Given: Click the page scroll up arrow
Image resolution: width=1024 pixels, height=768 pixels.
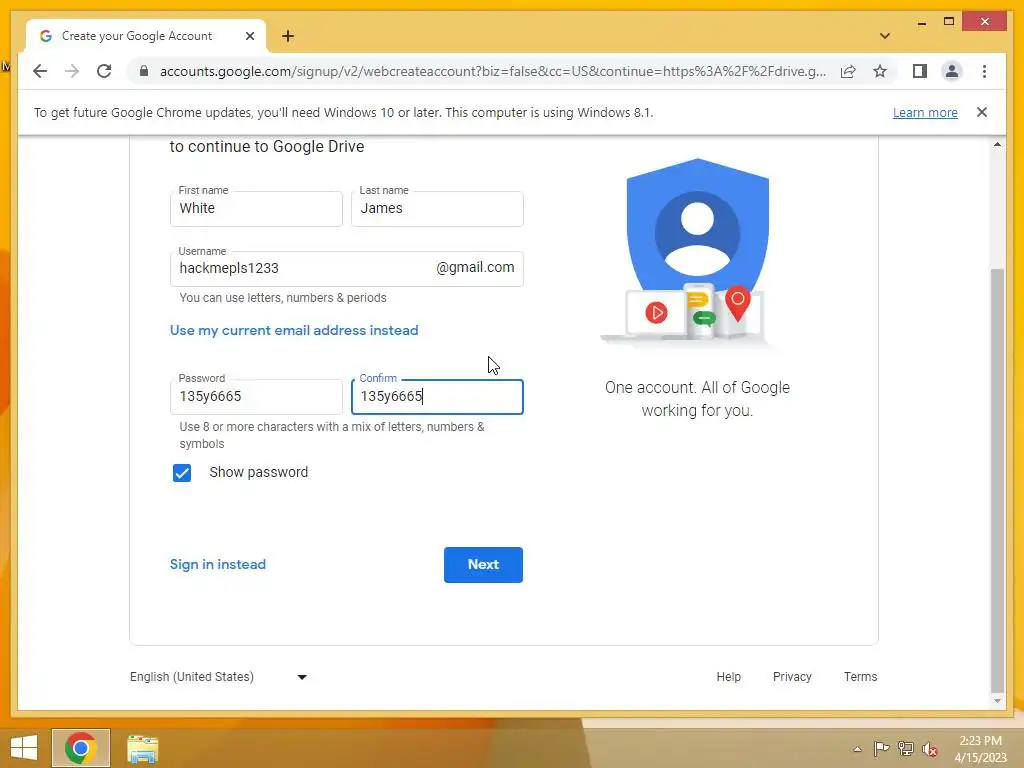Looking at the screenshot, I should (997, 144).
